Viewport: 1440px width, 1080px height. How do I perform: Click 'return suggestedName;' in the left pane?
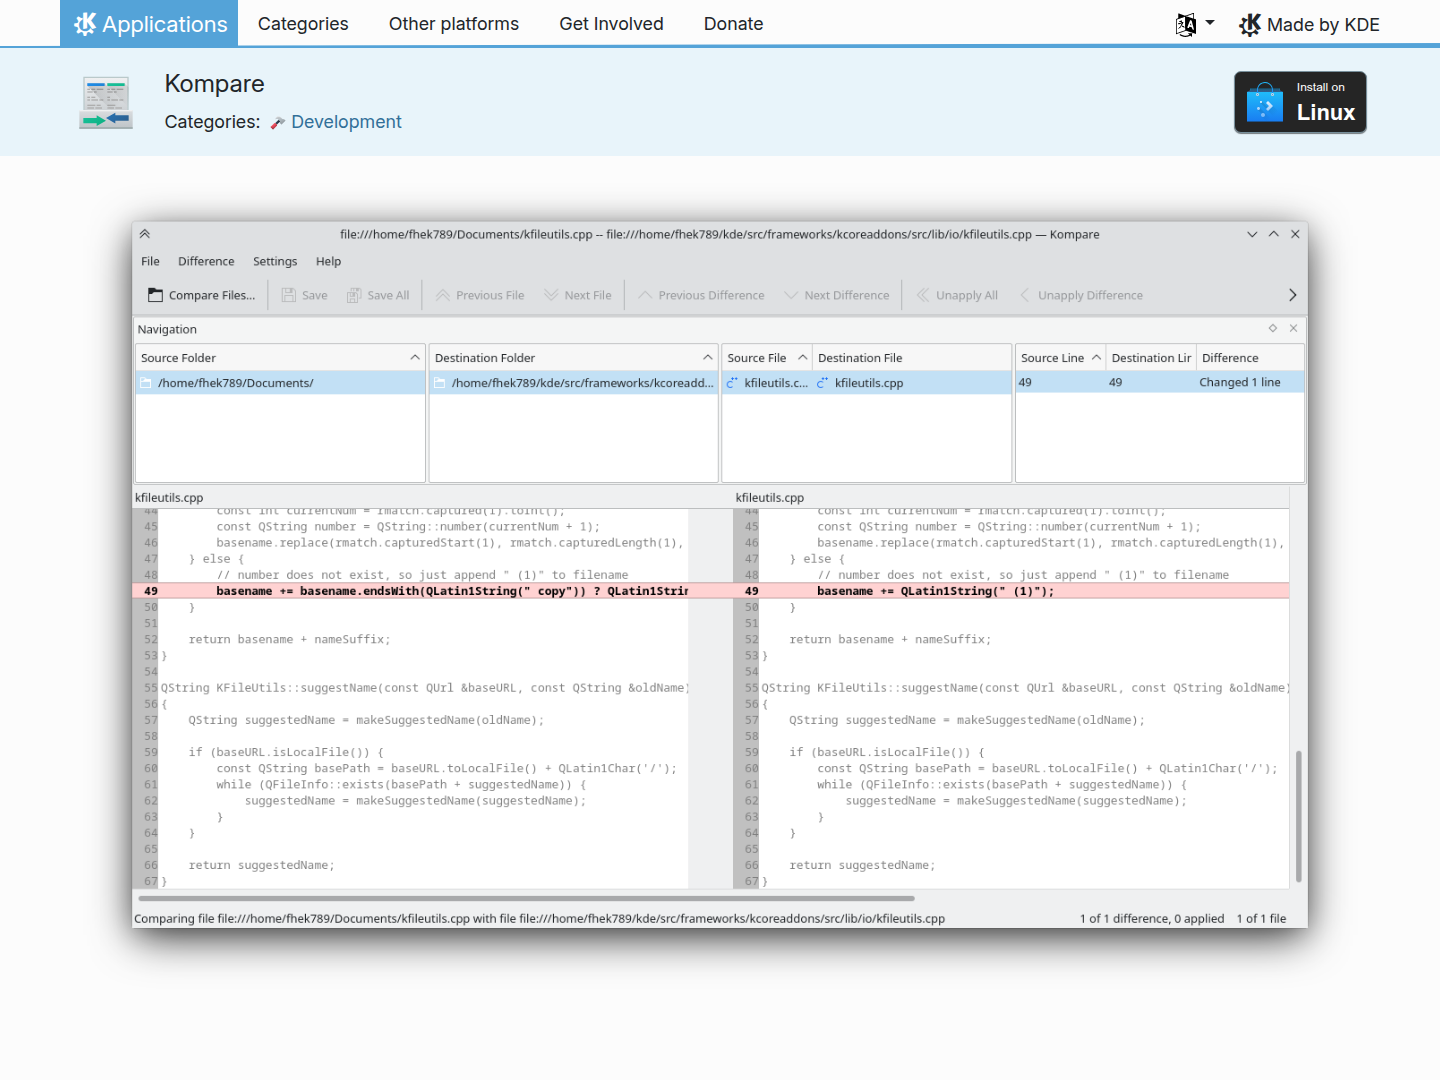pyautogui.click(x=262, y=865)
